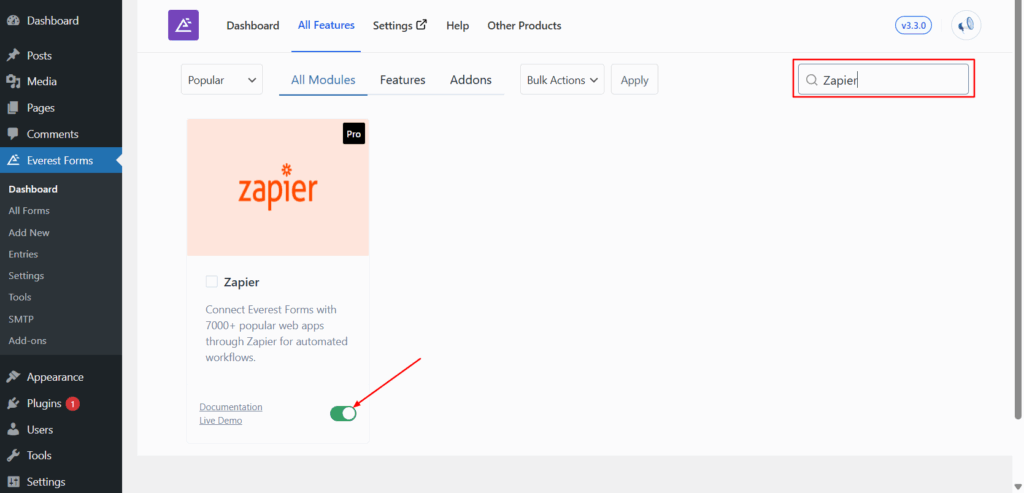Viewport: 1024px width, 493px height.
Task: Check the Zapier module checkbox
Action: [x=212, y=281]
